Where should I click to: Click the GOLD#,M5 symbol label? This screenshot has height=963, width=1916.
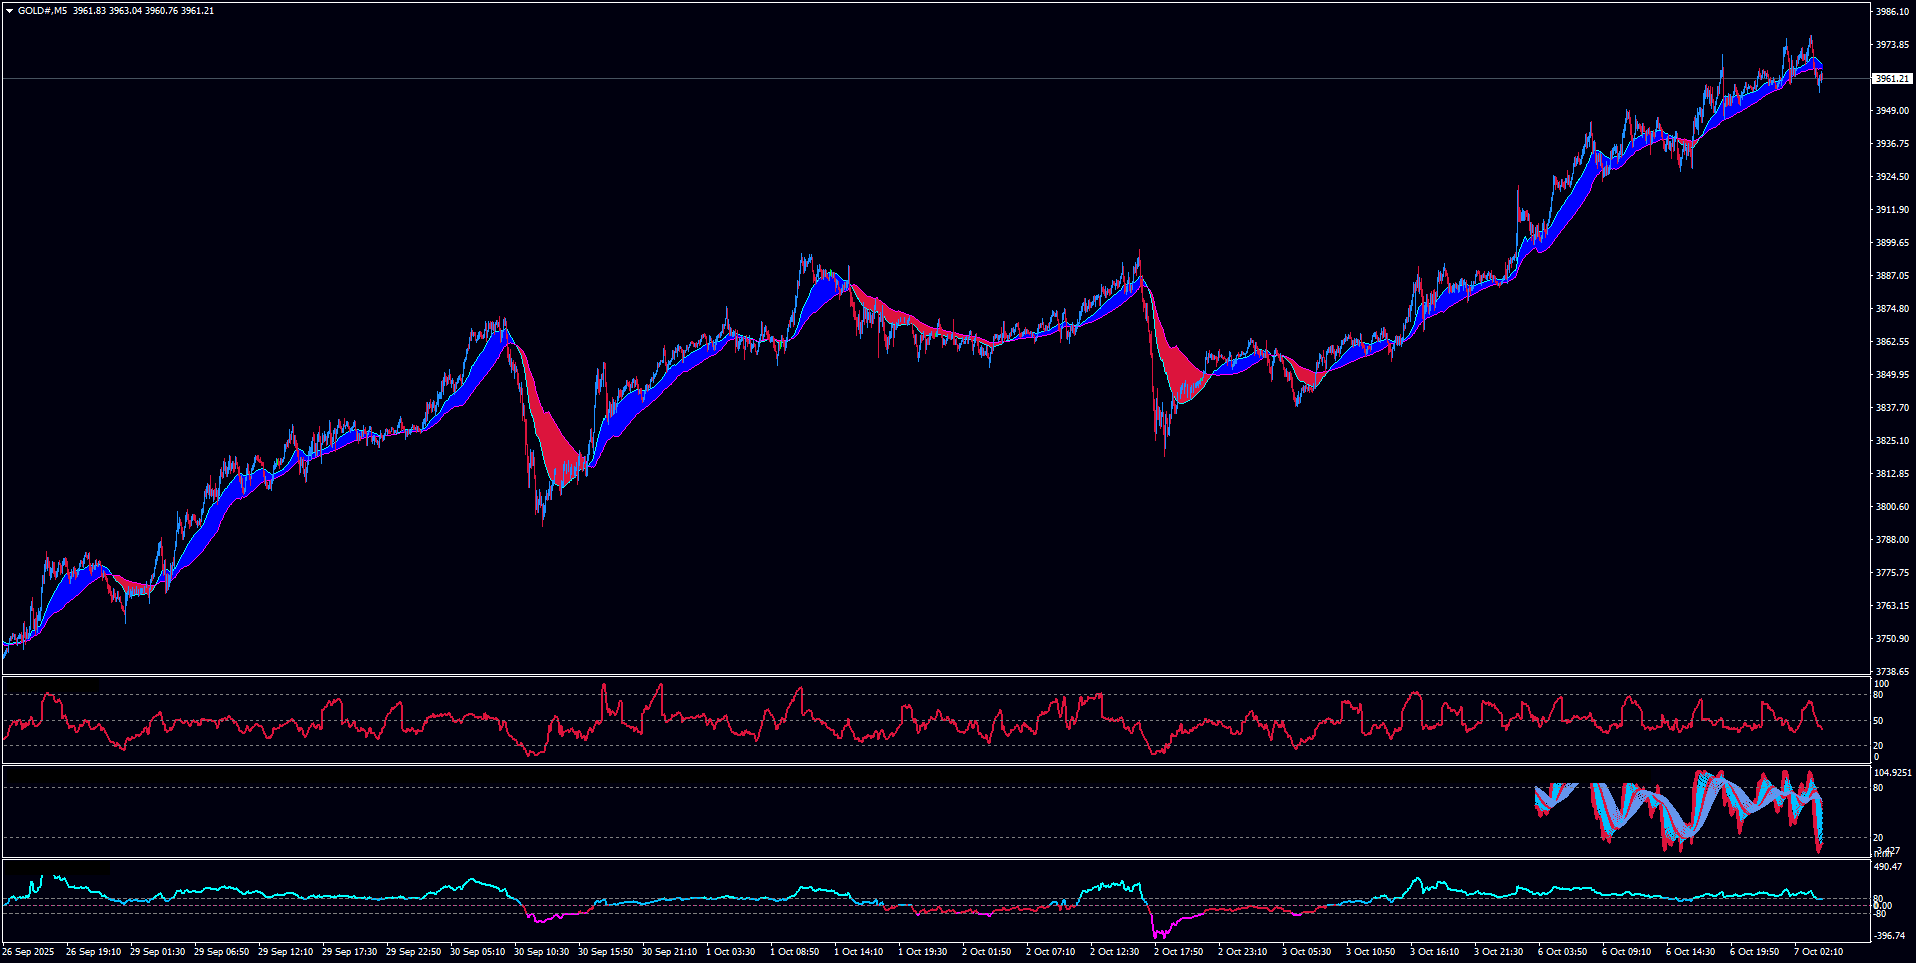[43, 11]
